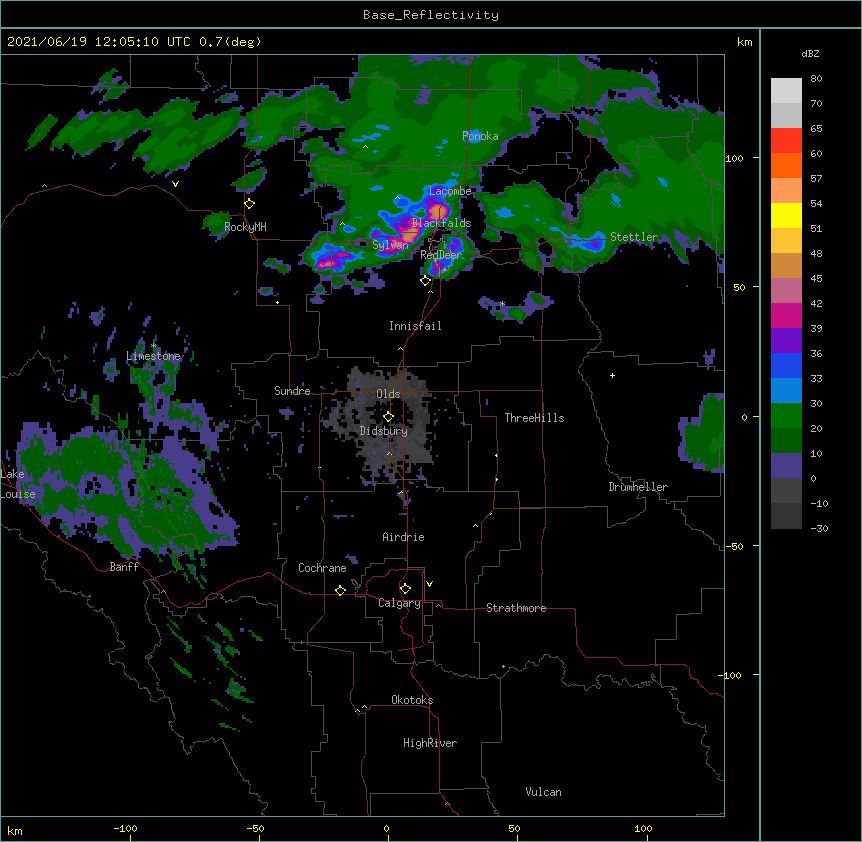This screenshot has width=862, height=842.
Task: Select the Strathmore label
Action: point(516,608)
